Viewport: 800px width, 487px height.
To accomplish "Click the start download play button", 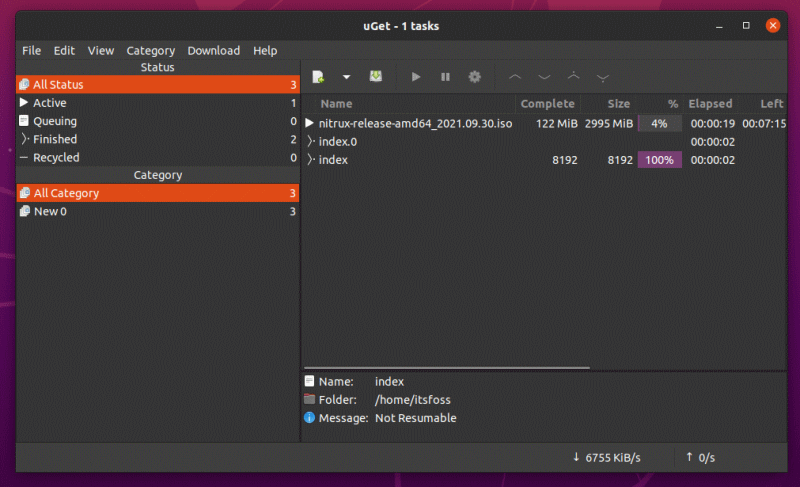I will (416, 77).
